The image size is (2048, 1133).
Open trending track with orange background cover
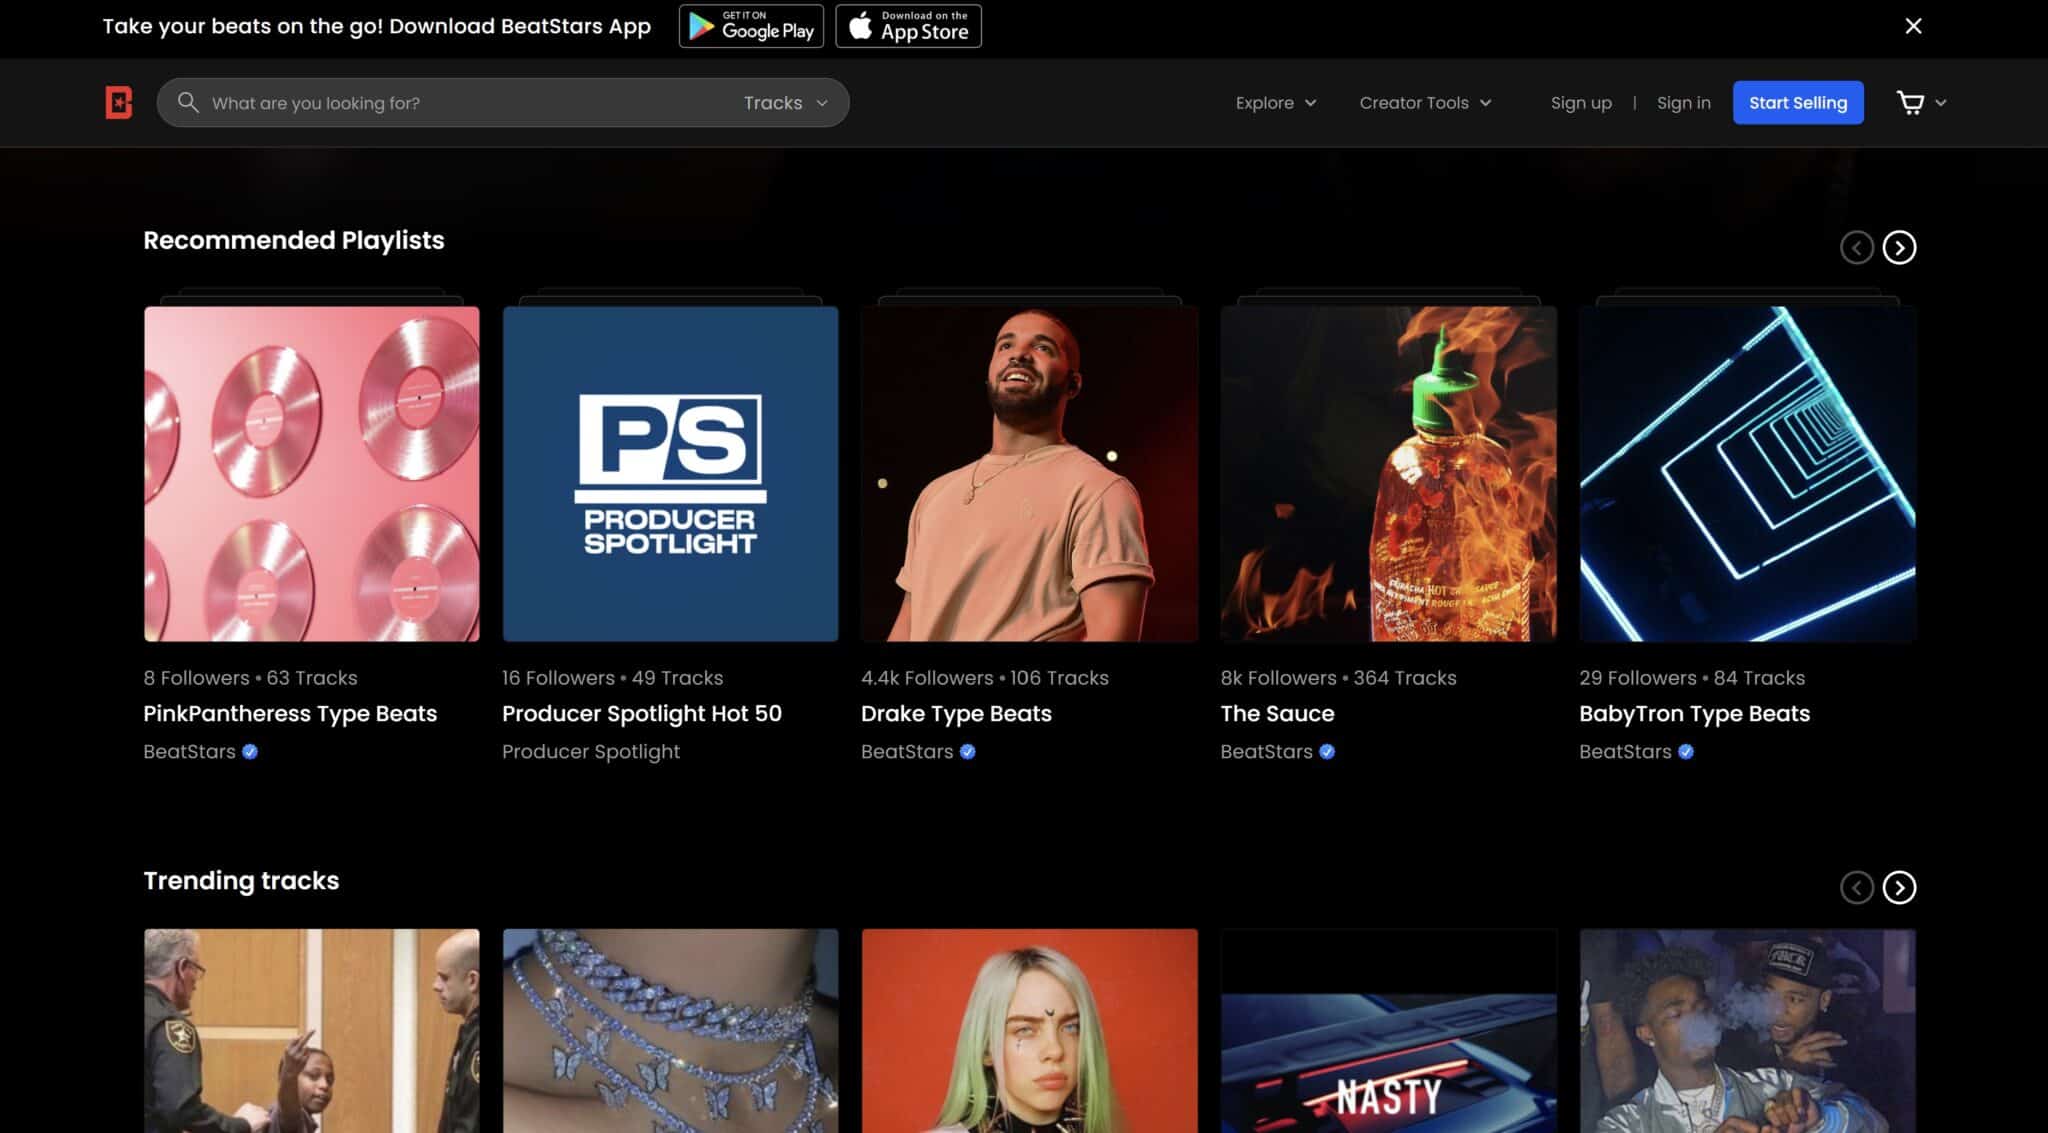click(x=1030, y=1031)
